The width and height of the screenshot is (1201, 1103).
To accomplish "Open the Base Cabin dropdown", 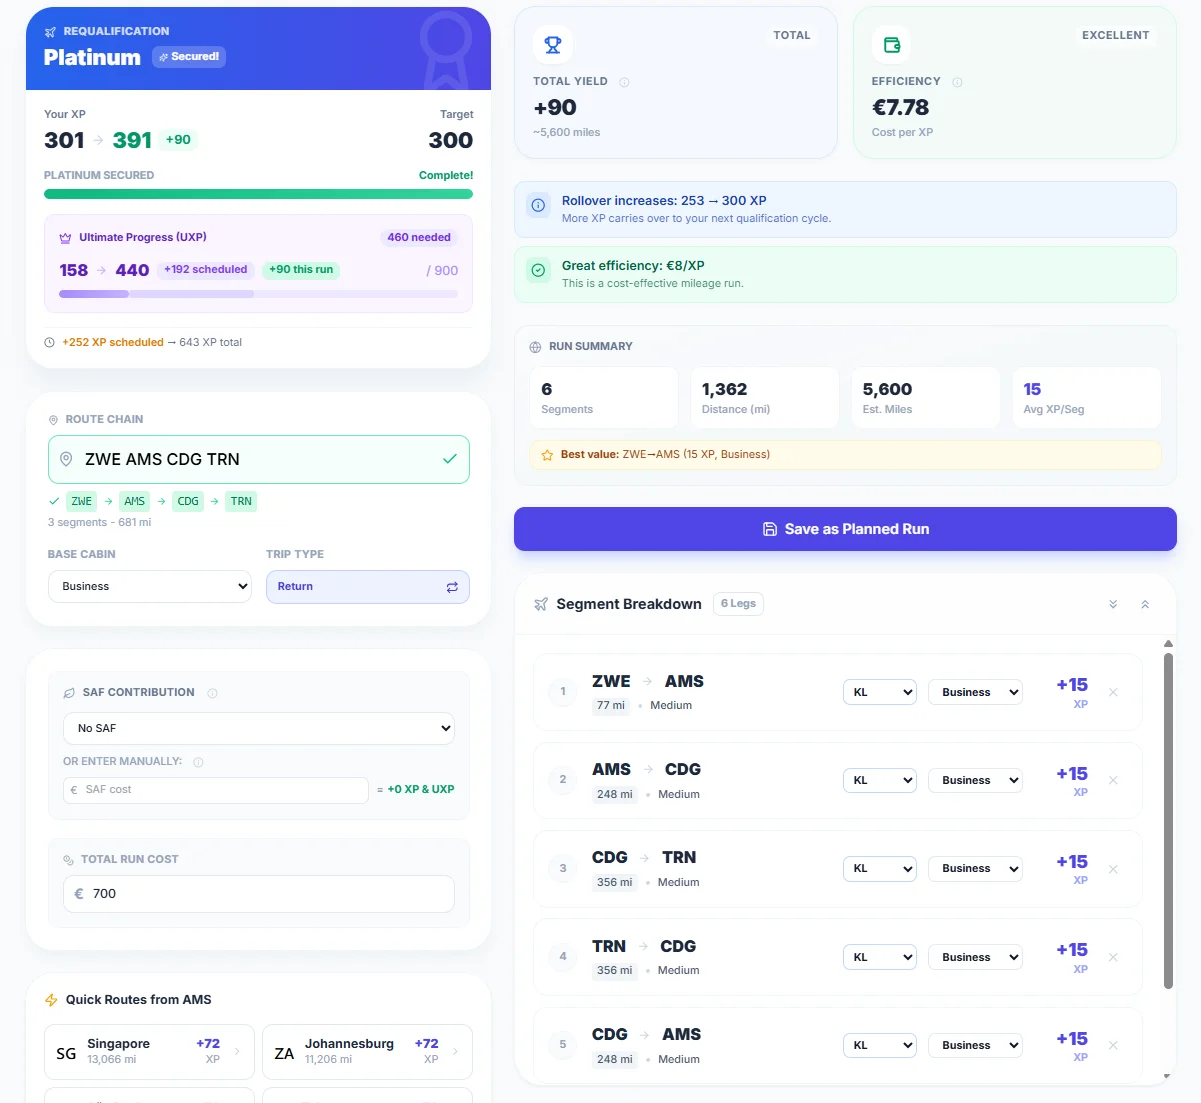I will point(150,587).
